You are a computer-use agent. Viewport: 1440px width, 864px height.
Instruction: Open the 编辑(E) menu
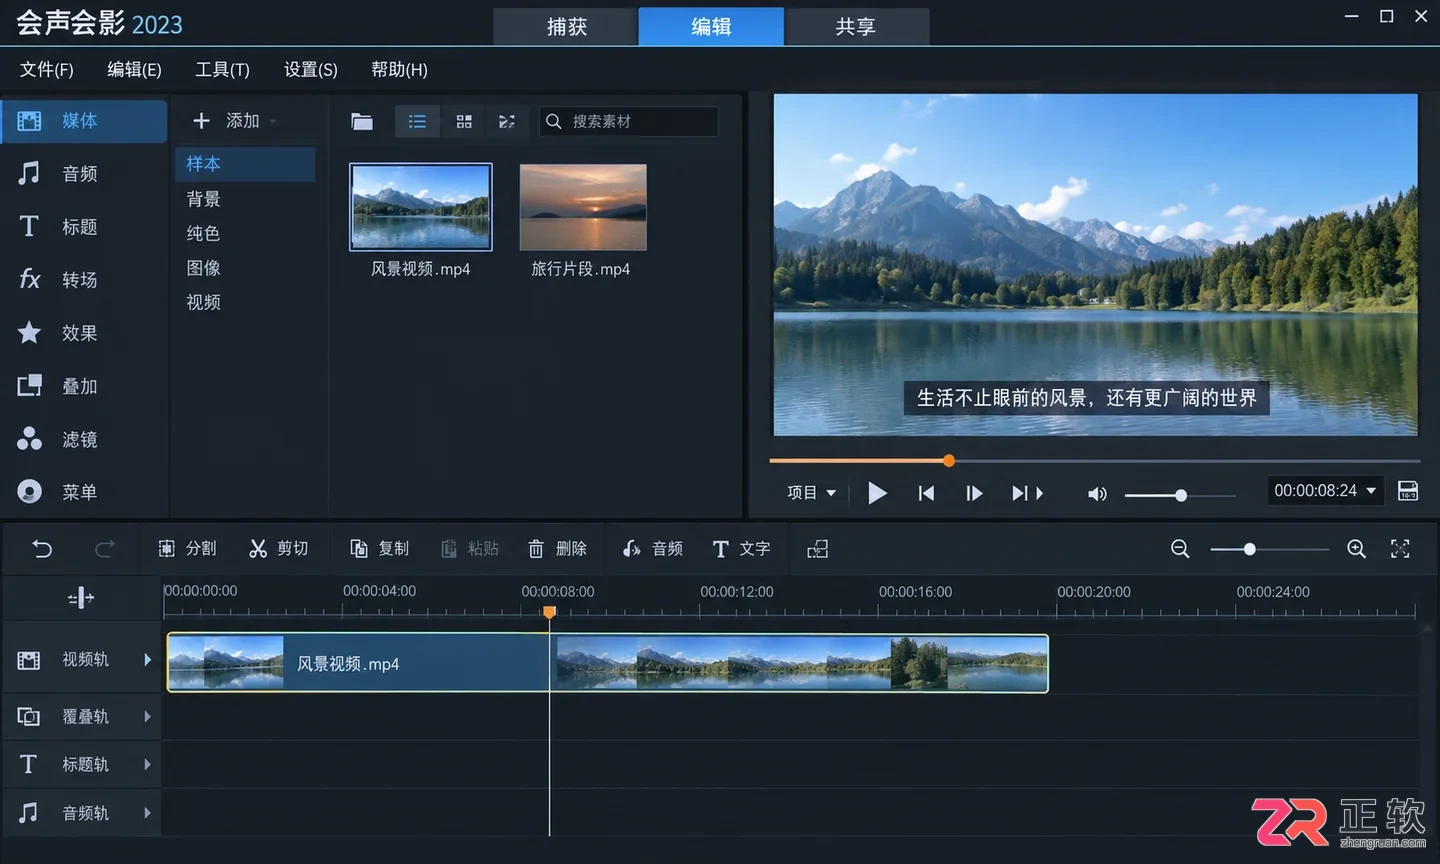tap(134, 70)
